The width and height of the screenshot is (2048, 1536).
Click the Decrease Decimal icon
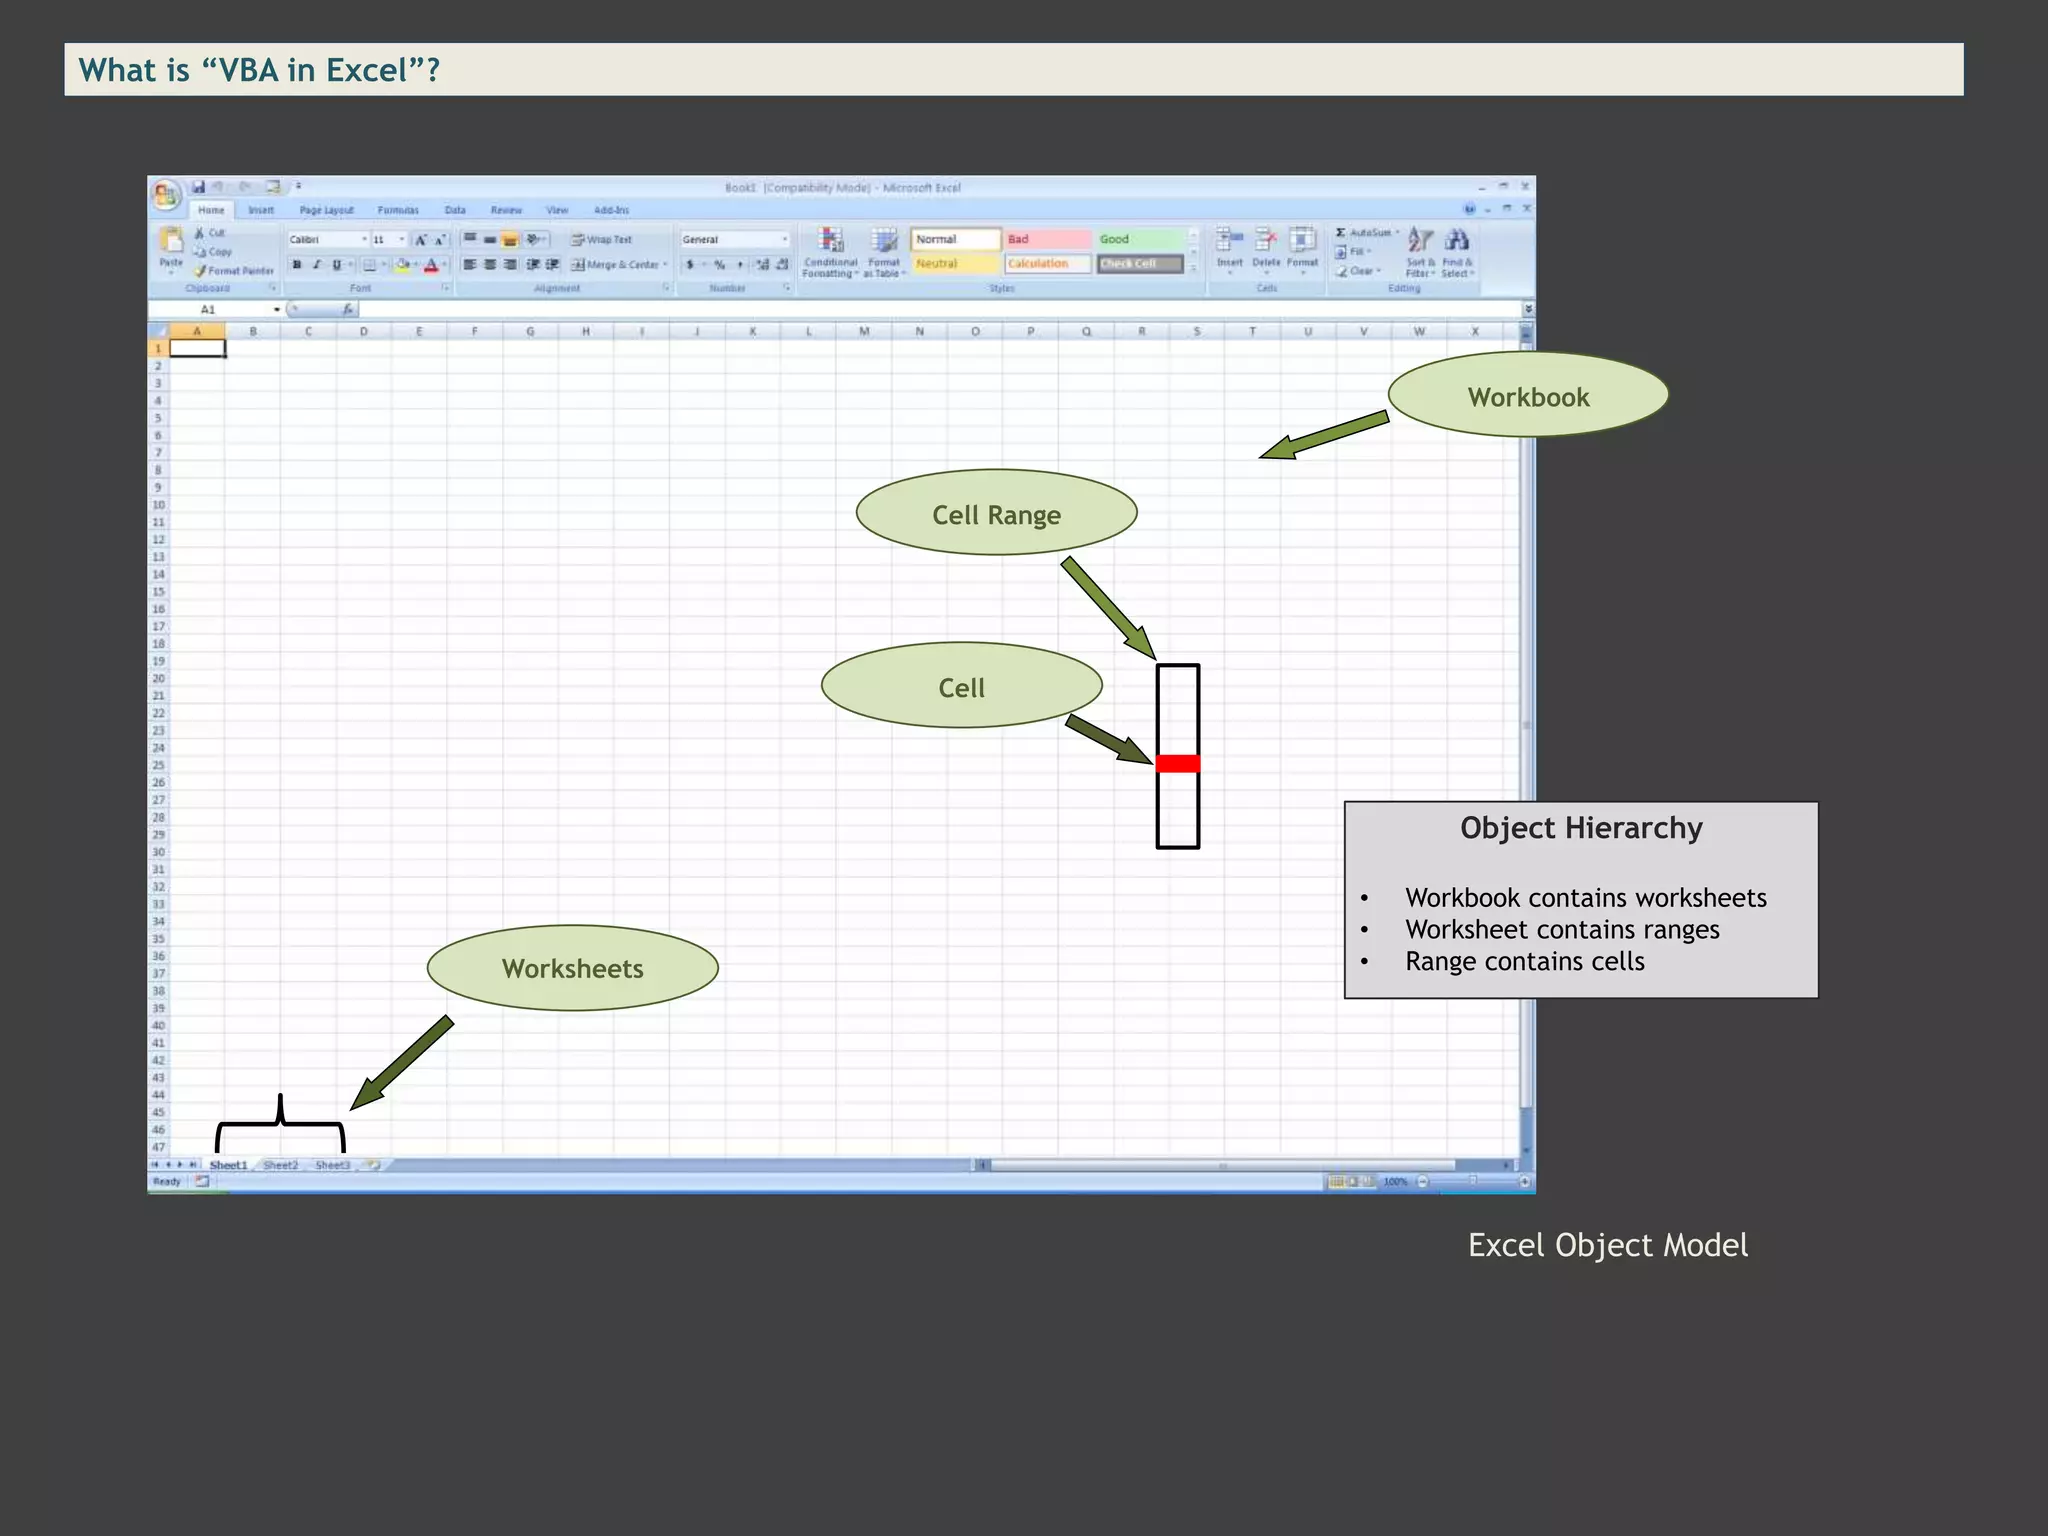click(x=782, y=265)
